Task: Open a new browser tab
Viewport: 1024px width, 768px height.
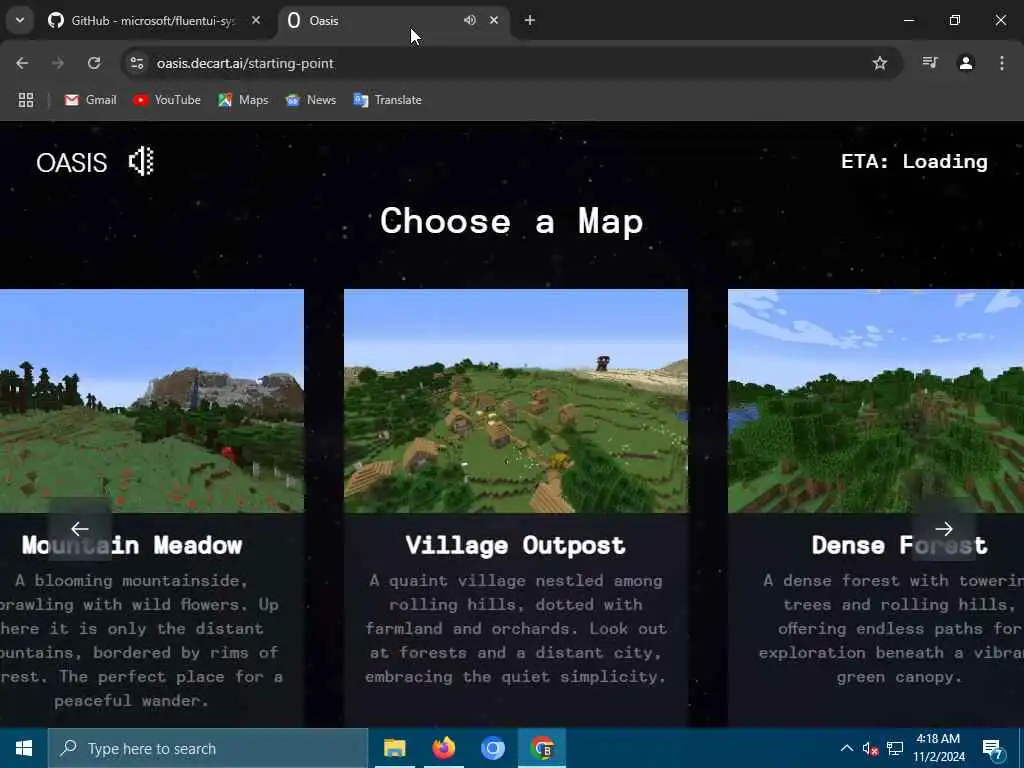Action: click(530, 20)
